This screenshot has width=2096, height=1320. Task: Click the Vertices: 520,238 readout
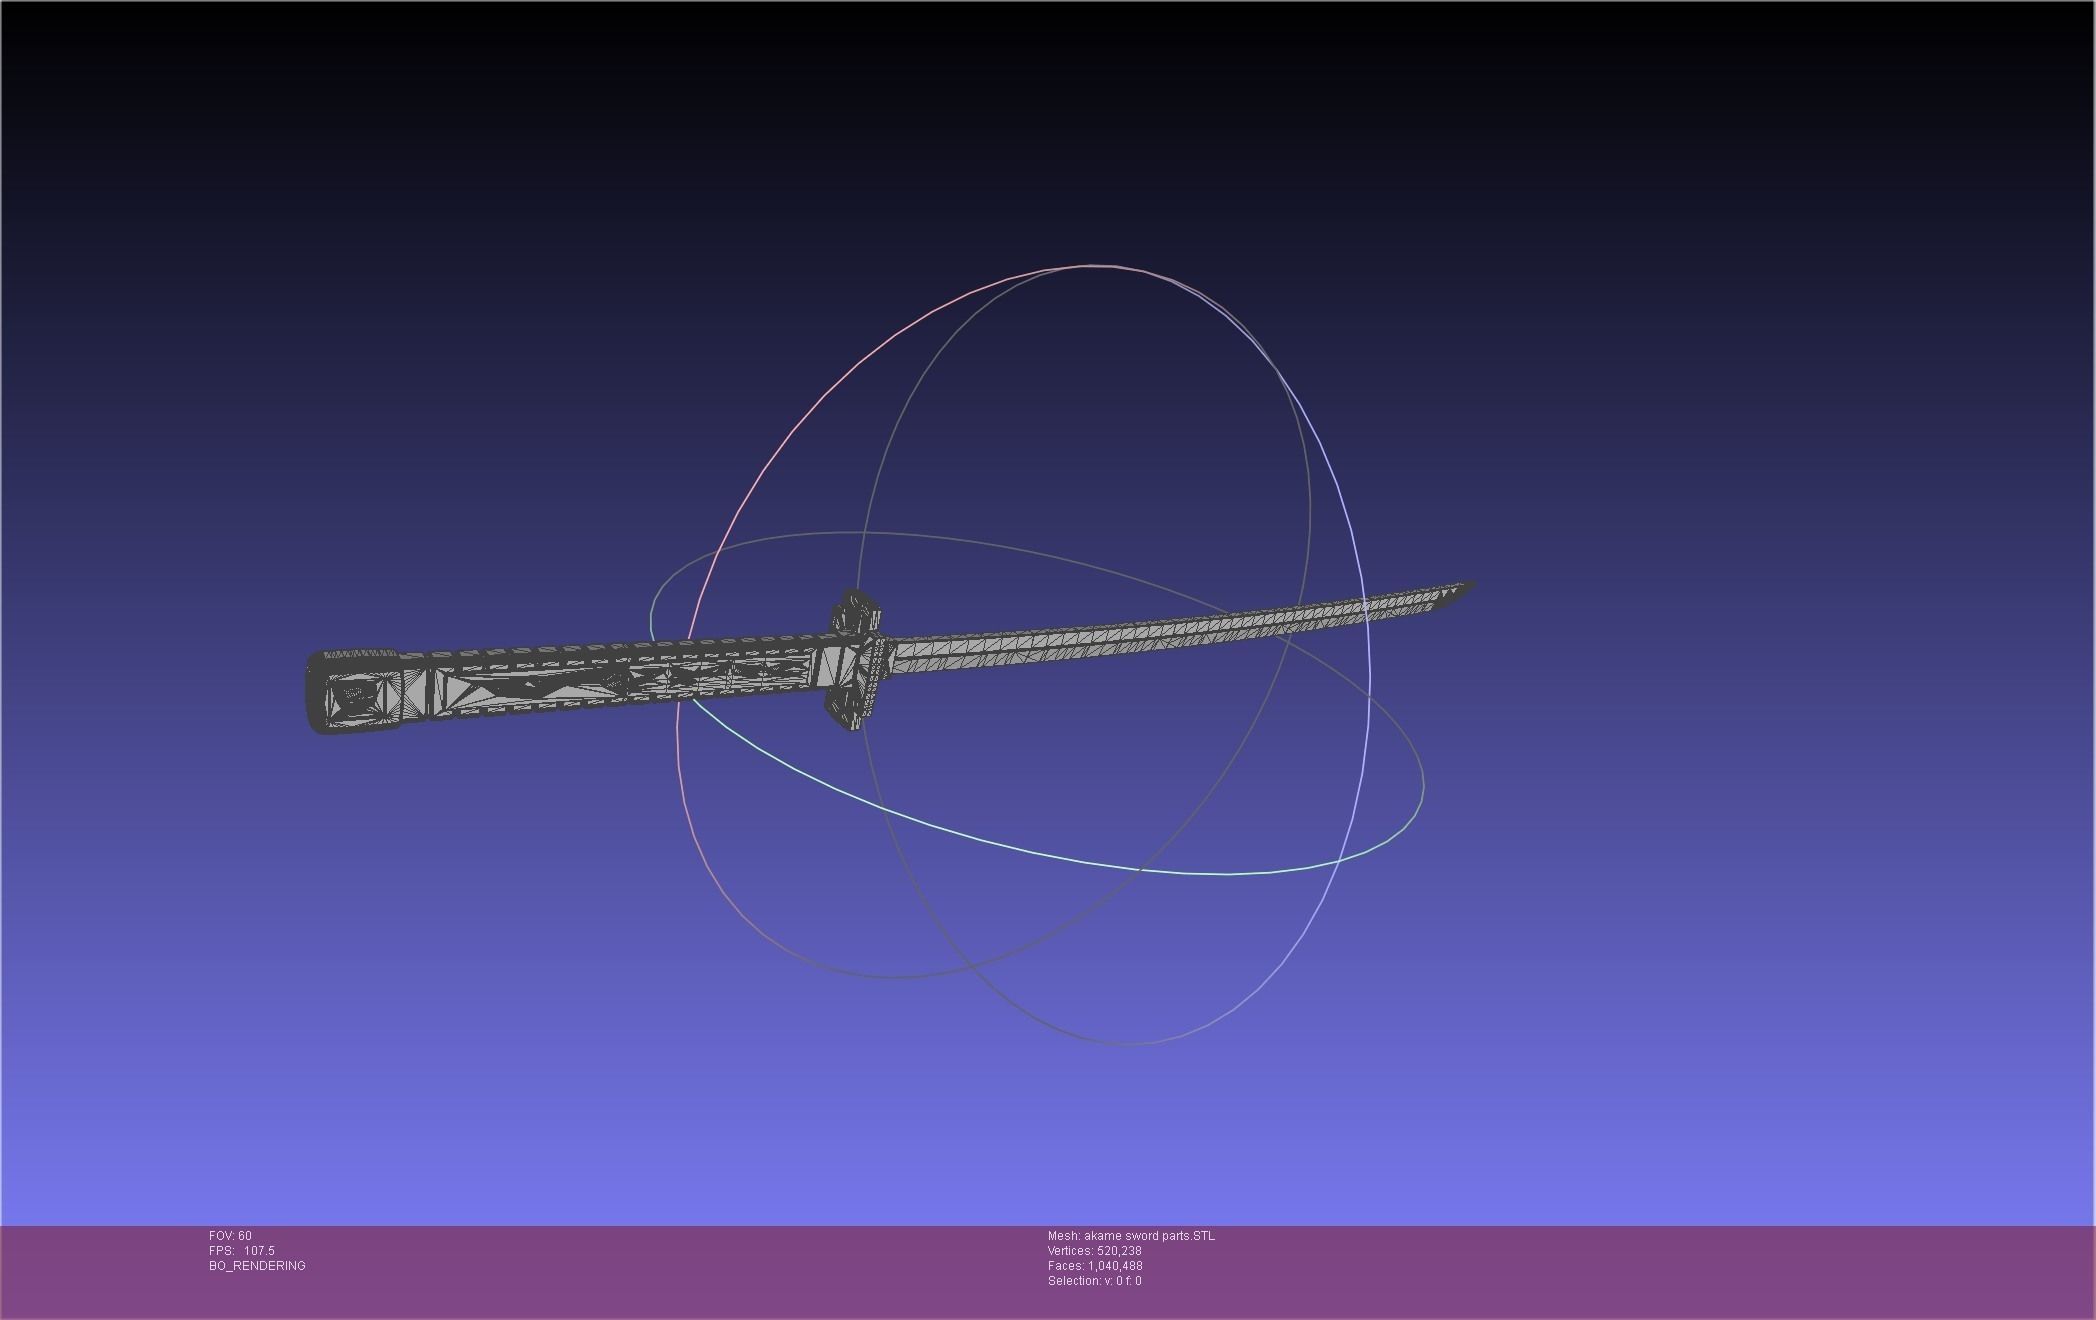pyautogui.click(x=1094, y=1251)
